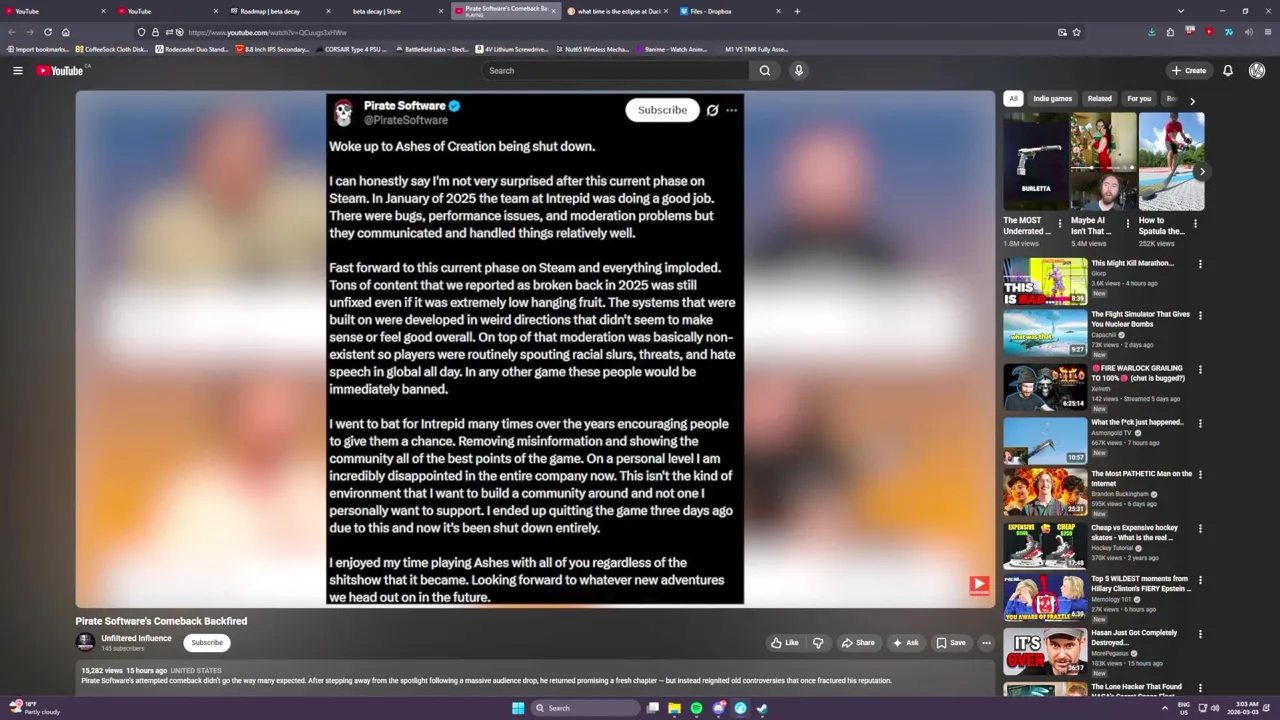Save video to playlist
The width and height of the screenshot is (1280, 720).
point(951,643)
